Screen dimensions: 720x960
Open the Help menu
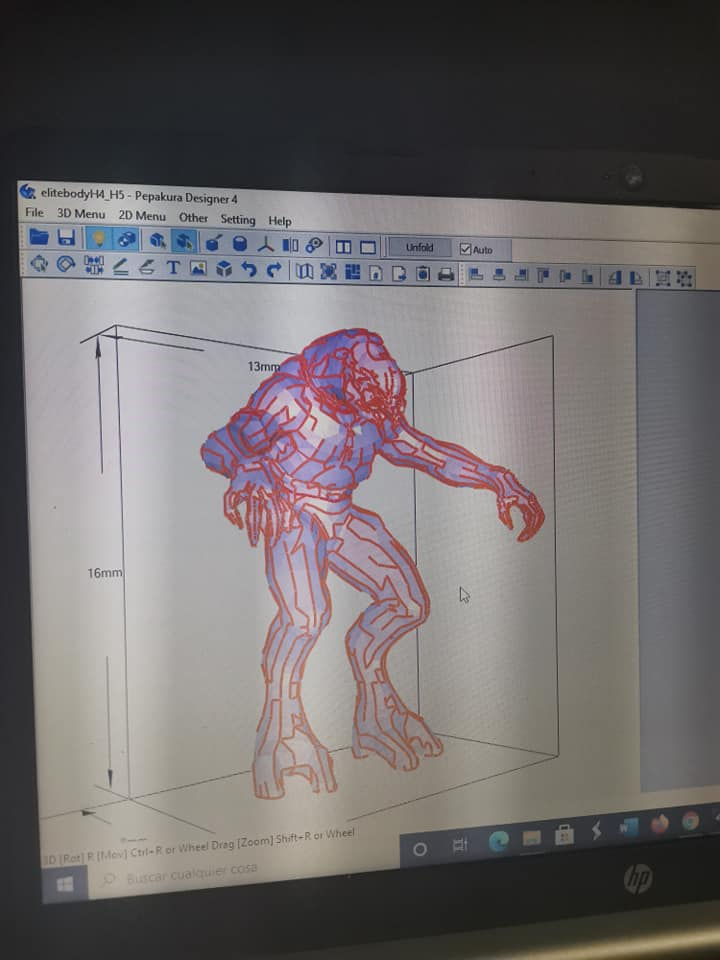(280, 221)
